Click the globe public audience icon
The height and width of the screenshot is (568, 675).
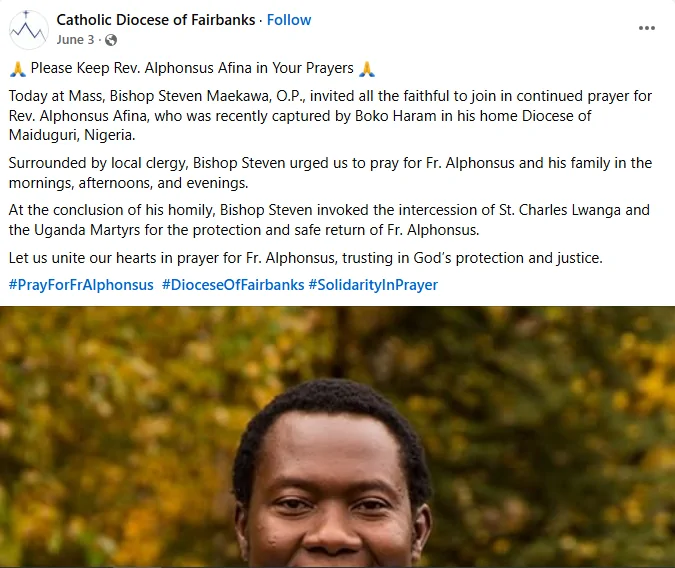pos(110,40)
